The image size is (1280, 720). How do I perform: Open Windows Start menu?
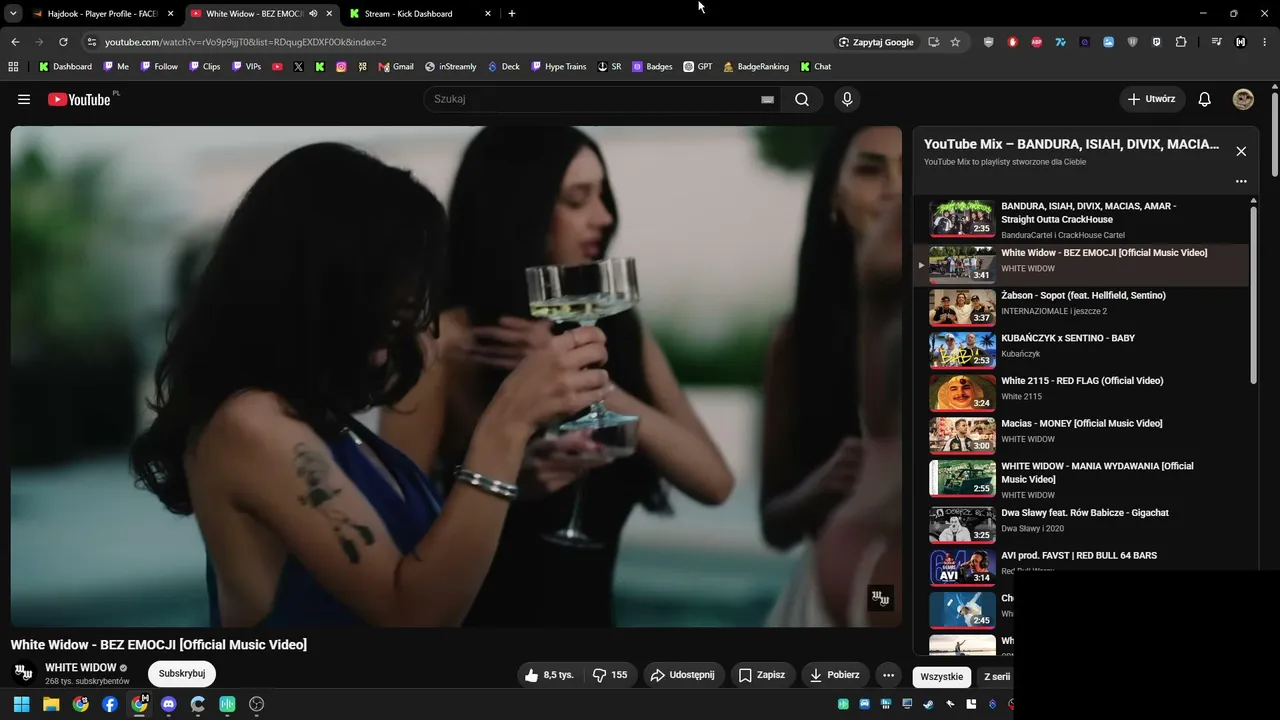[21, 704]
